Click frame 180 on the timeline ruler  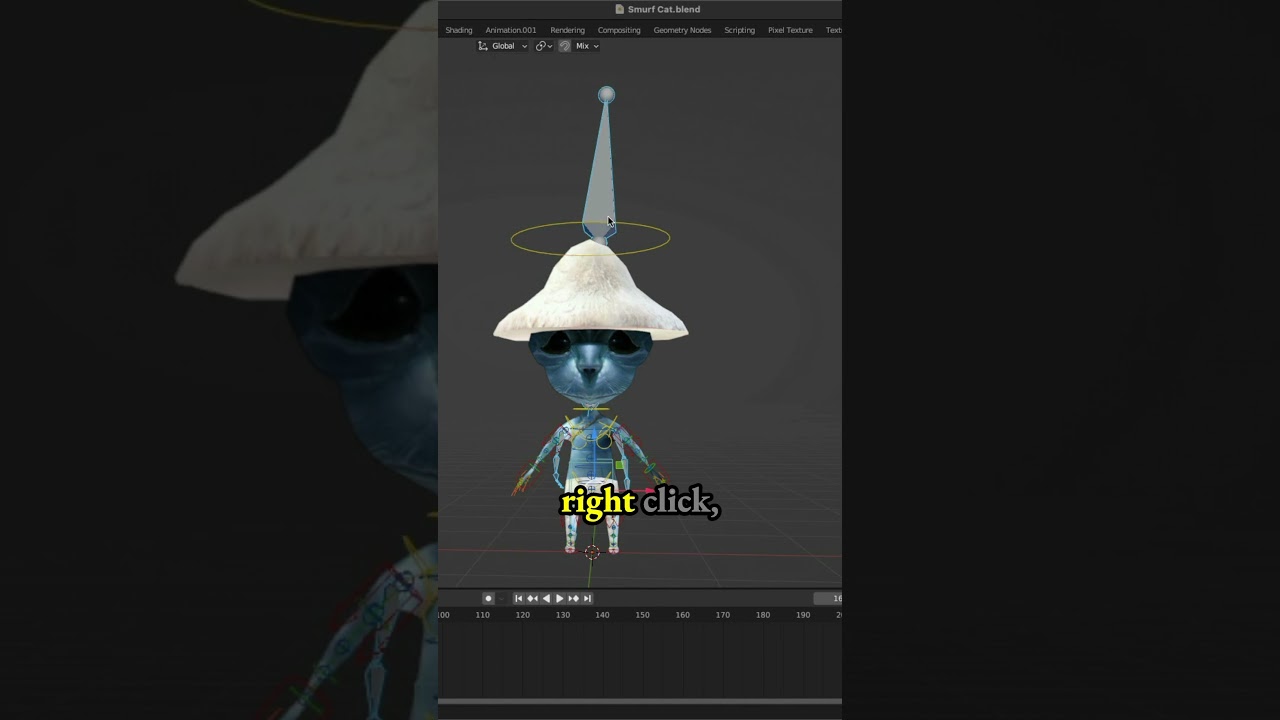[x=763, y=615]
